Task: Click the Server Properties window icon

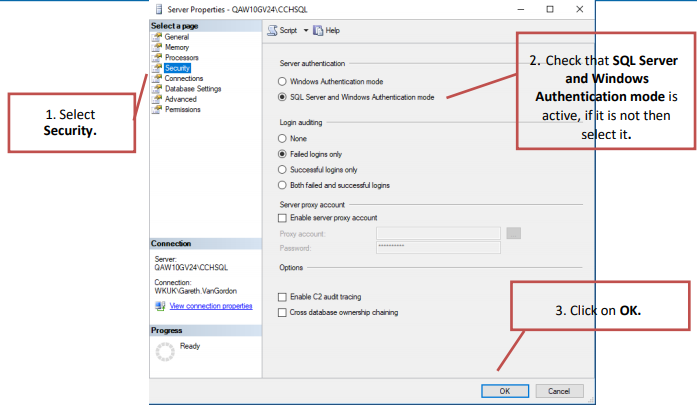Action: pos(159,9)
